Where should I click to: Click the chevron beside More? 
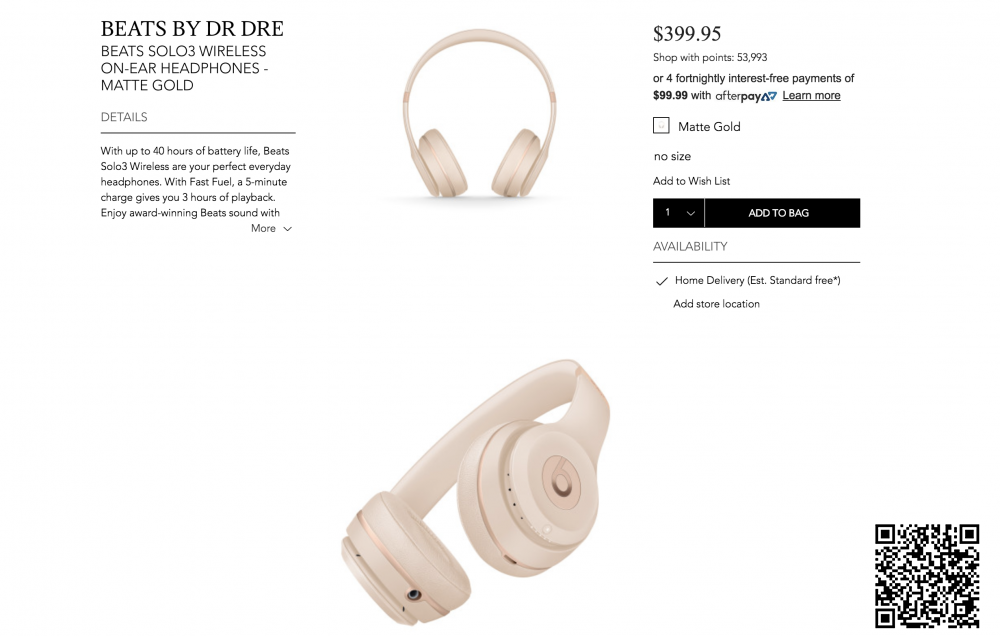pos(288,229)
